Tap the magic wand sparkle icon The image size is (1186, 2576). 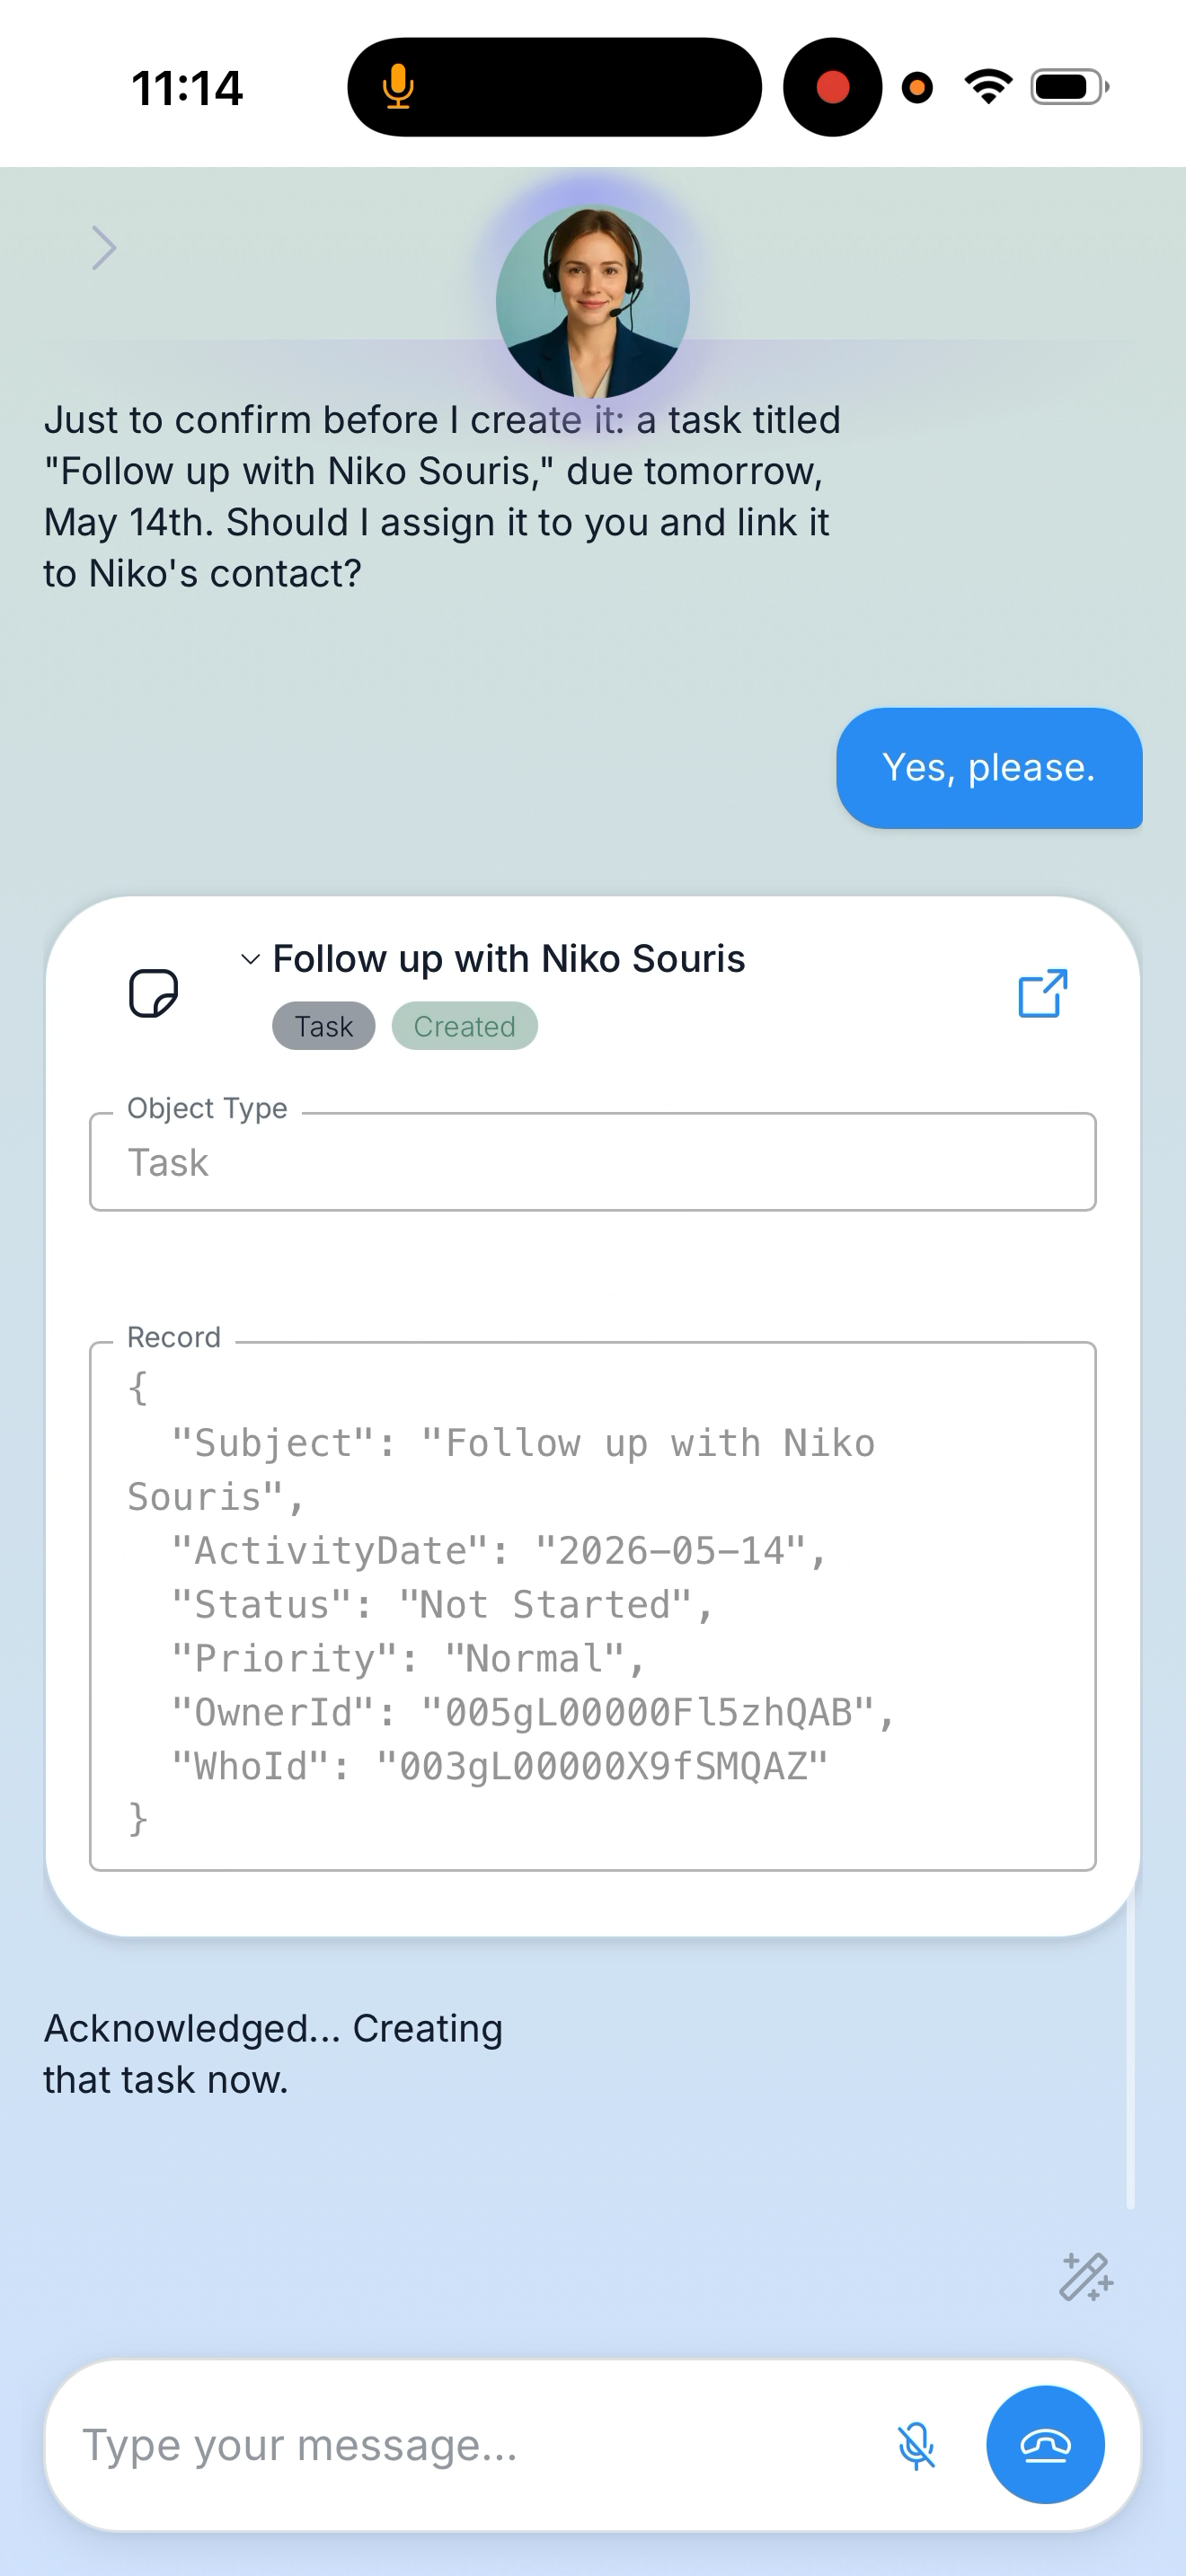coord(1086,2277)
